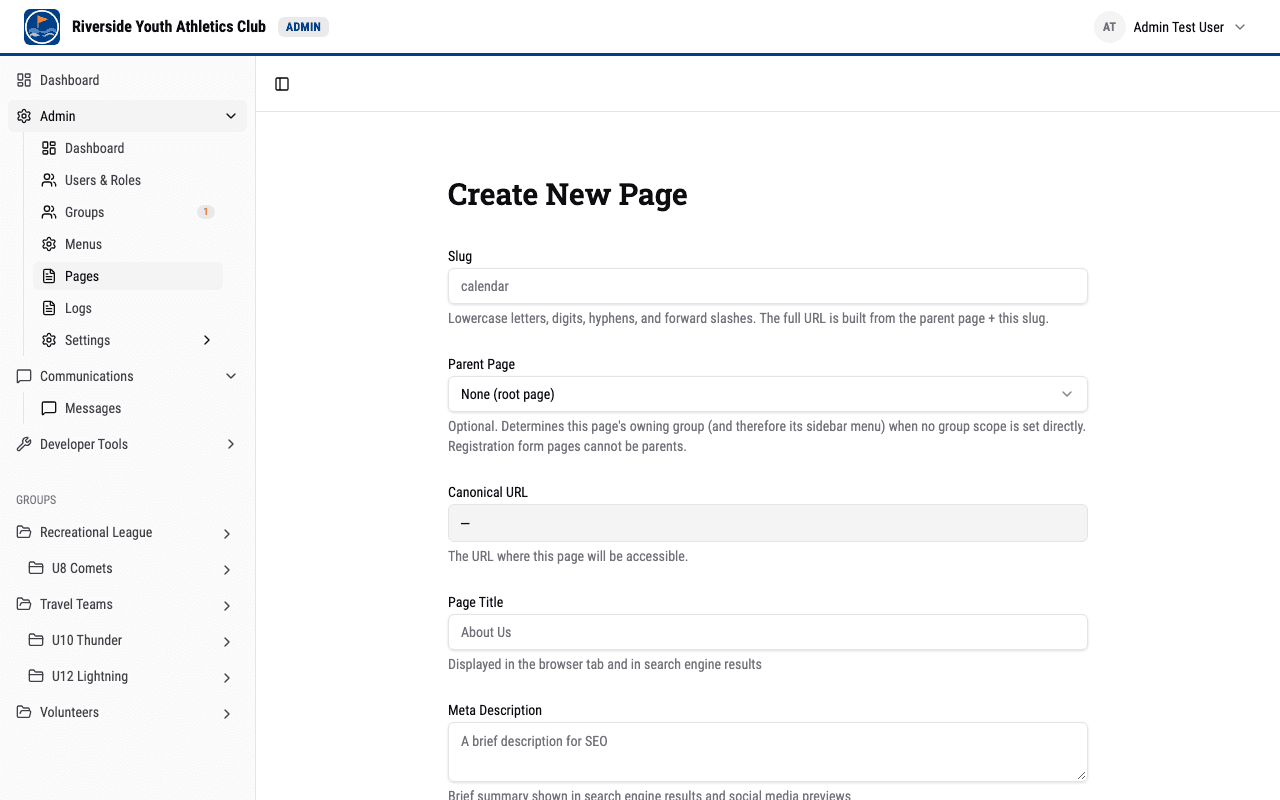Click the U8 Comets folder icon
This screenshot has width=1280, height=800.
tap(36, 568)
